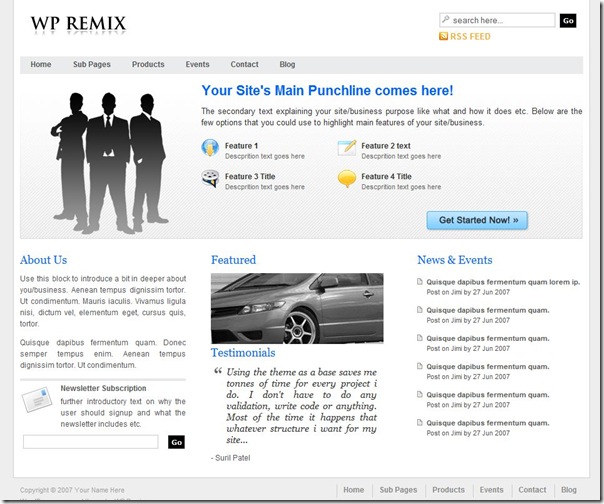Click the main punchline headline

[327, 91]
